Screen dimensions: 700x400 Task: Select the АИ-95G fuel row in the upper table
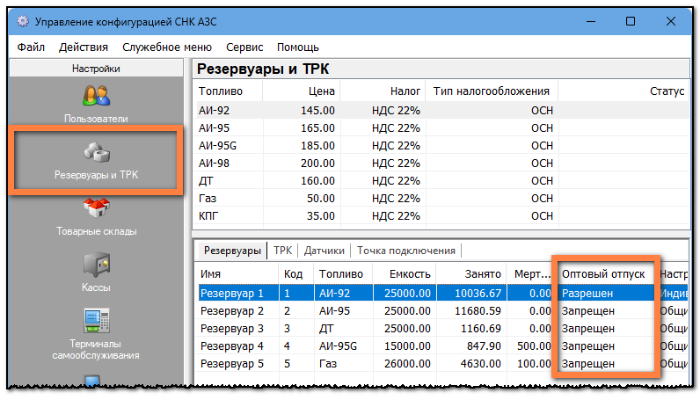[x=441, y=146]
